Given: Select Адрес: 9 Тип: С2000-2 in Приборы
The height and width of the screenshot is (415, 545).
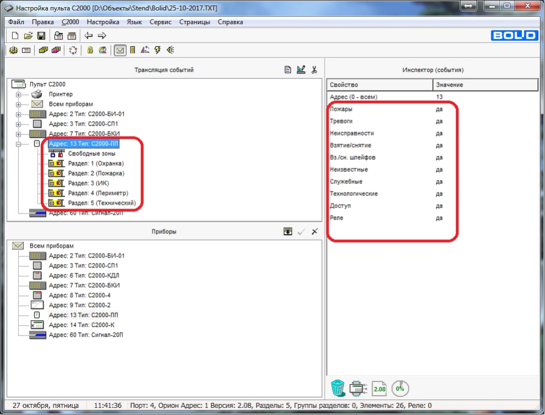Looking at the screenshot, I should pyautogui.click(x=80, y=305).
